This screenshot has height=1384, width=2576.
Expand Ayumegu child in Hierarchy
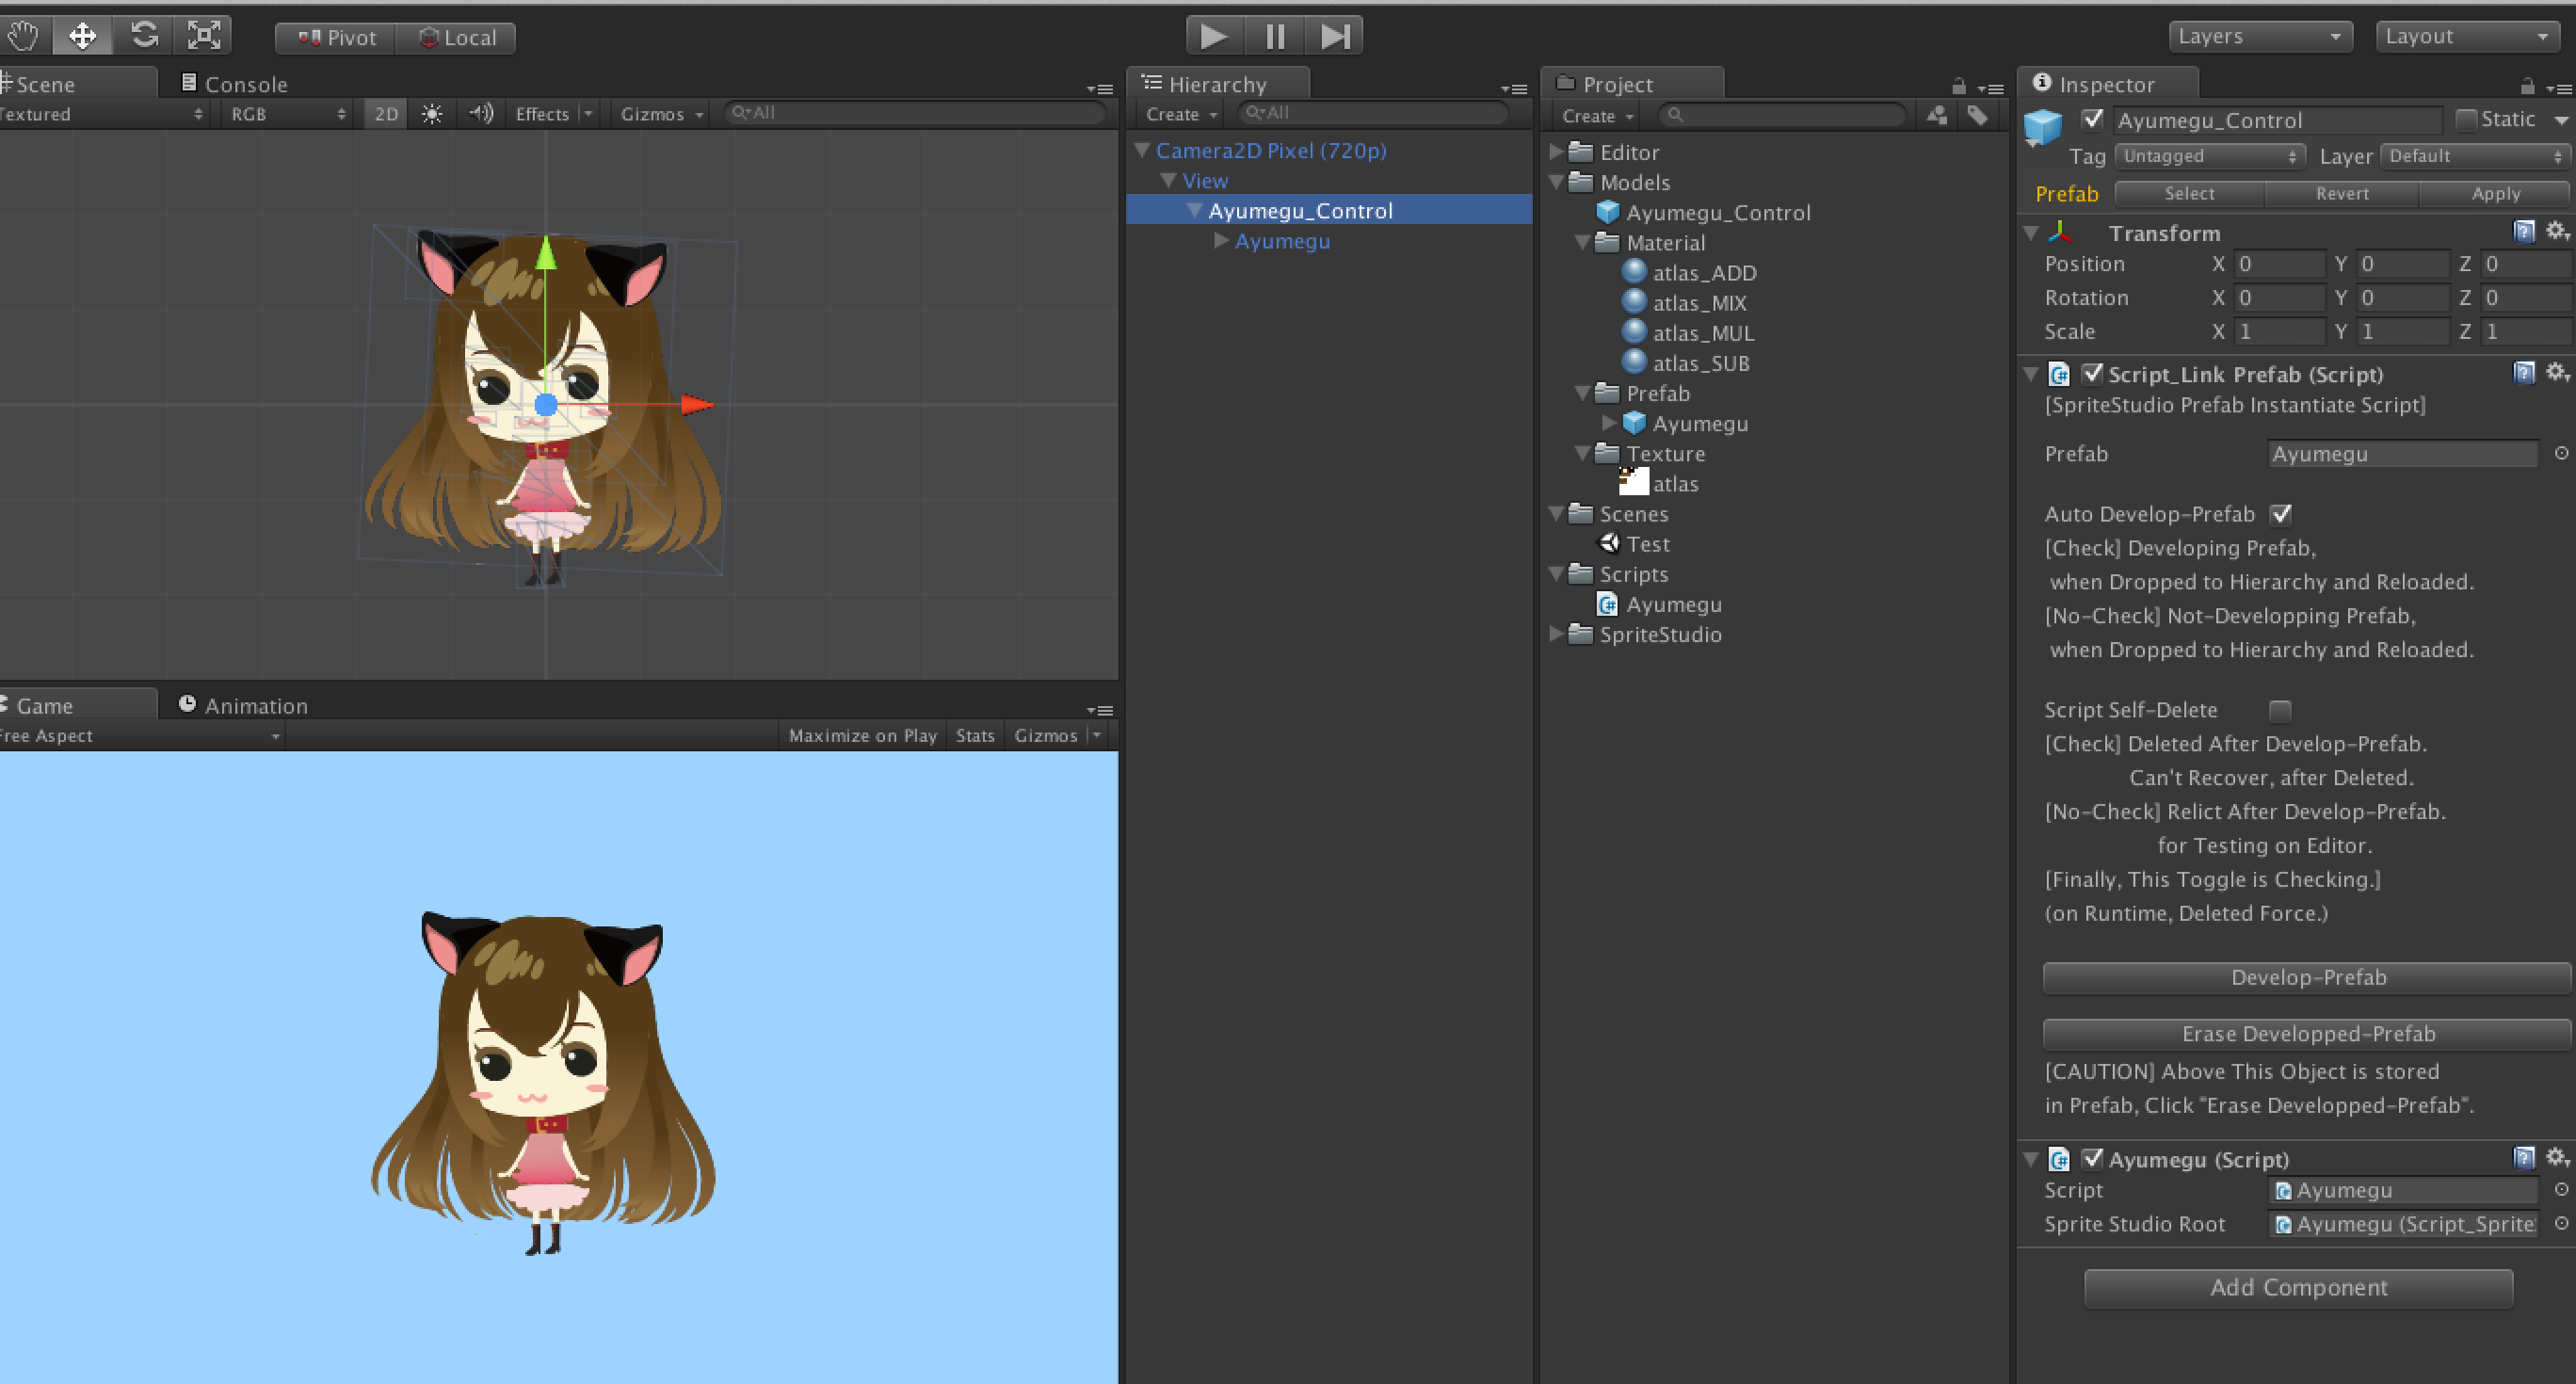click(1221, 241)
